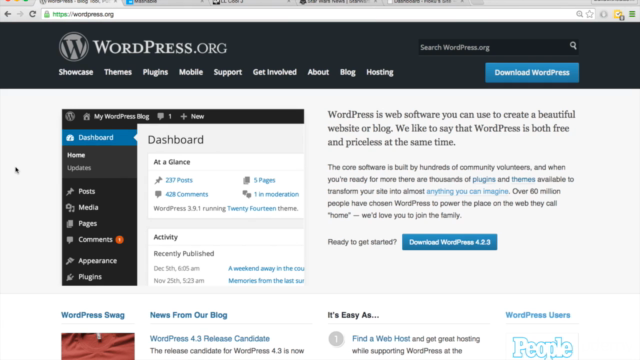Follow the themes link in the paragraph
The width and height of the screenshot is (640, 360).
pos(523,179)
